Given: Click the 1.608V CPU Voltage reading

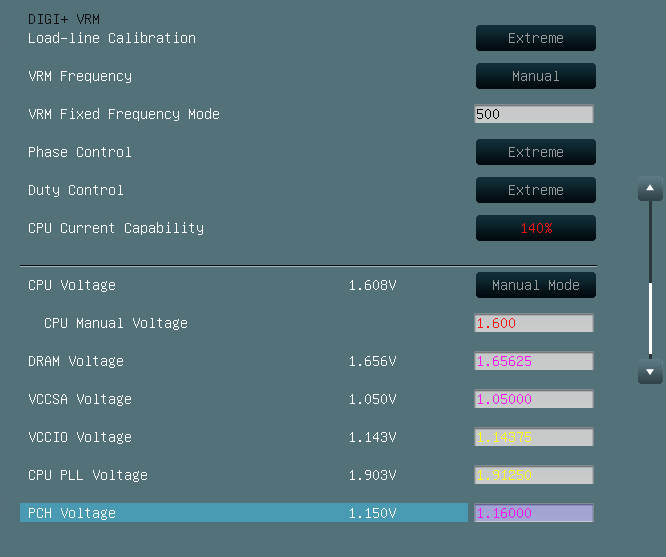Looking at the screenshot, I should pyautogui.click(x=373, y=285).
